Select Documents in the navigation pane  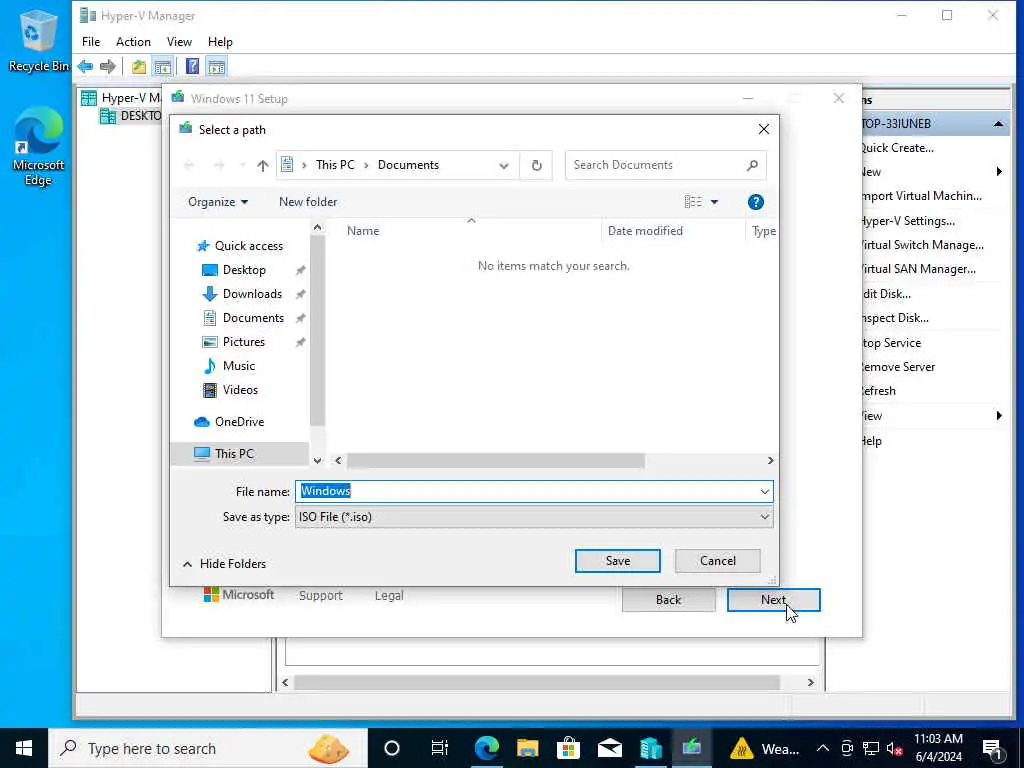(253, 318)
